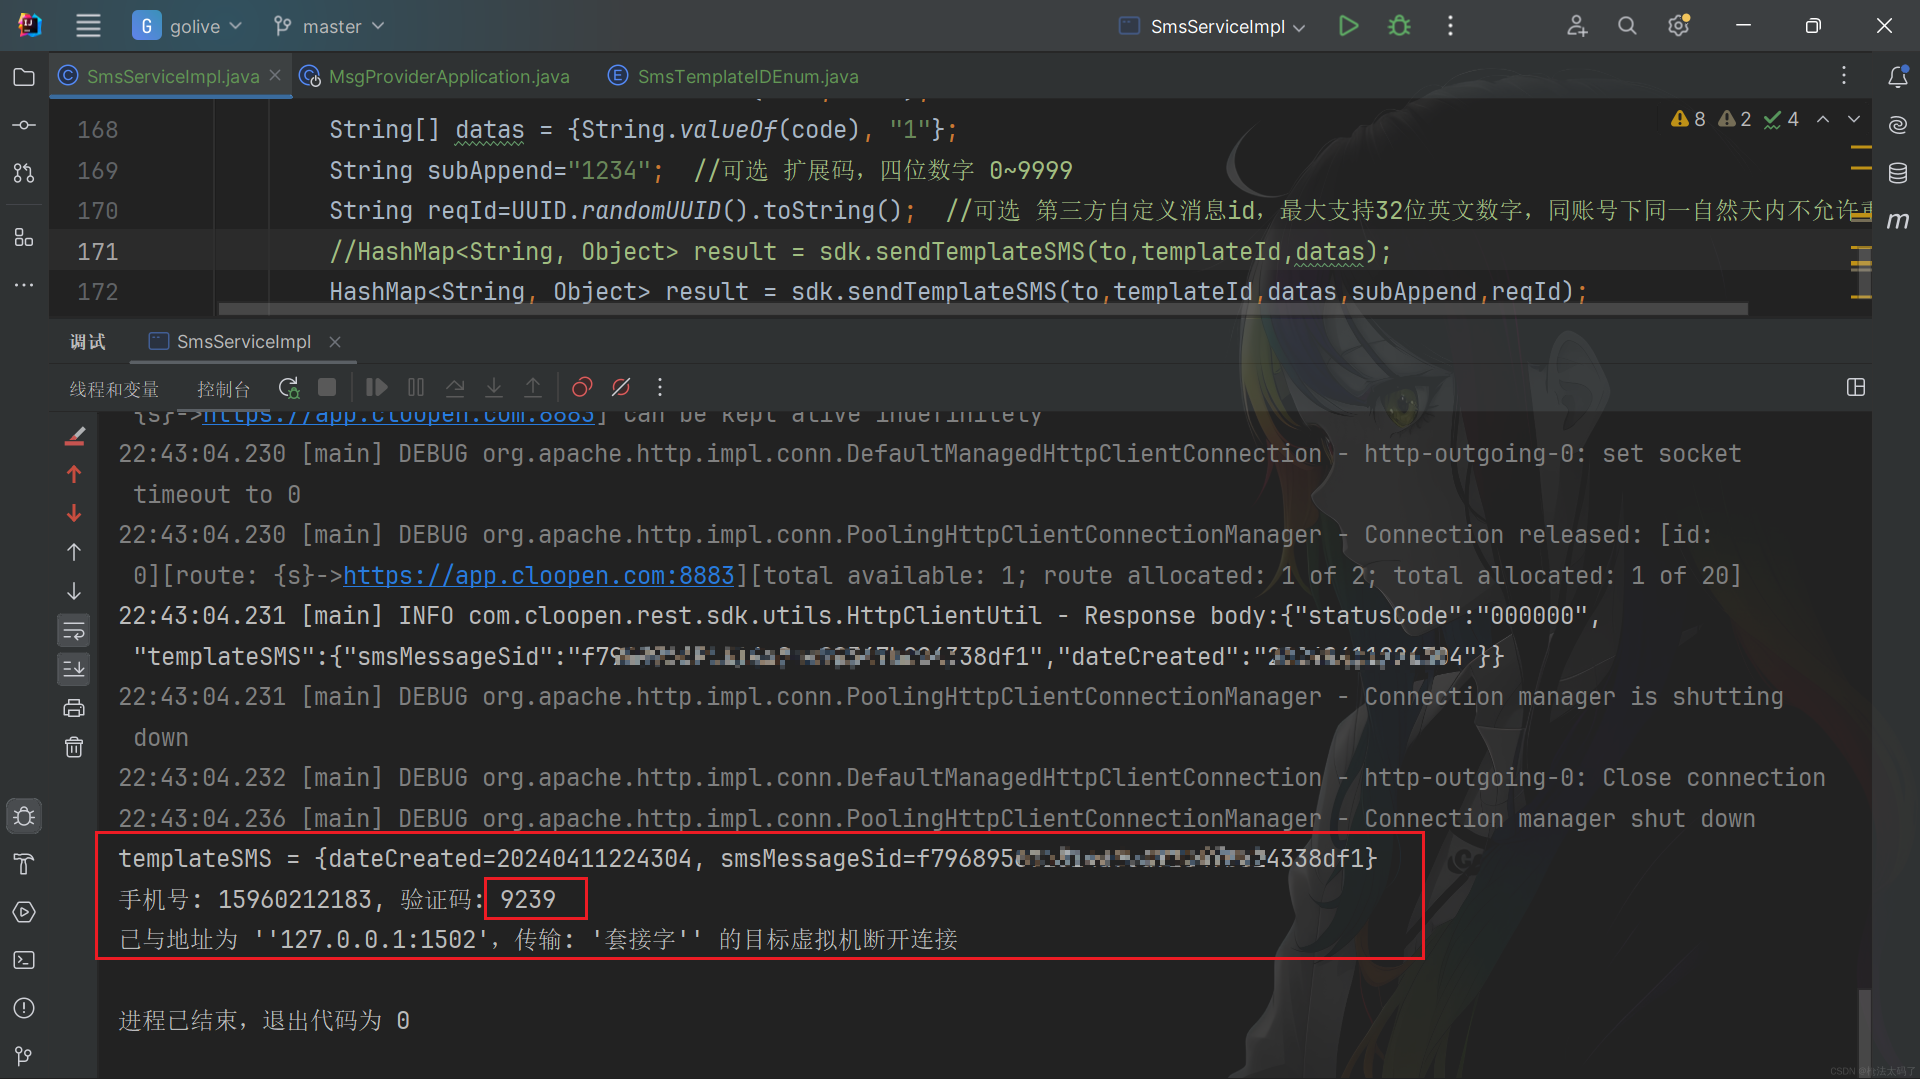The height and width of the screenshot is (1079, 1920).
Task: Go to previous highlighted error
Action: [1823, 119]
